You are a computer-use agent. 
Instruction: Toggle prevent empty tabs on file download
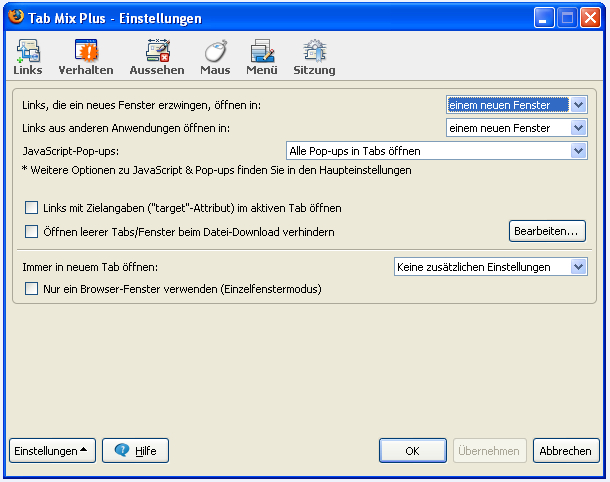(32, 231)
